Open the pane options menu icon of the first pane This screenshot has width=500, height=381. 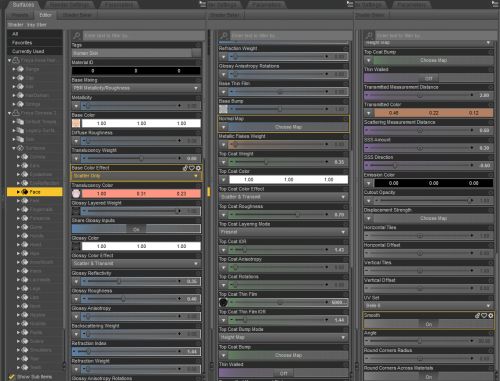[x=202, y=4]
